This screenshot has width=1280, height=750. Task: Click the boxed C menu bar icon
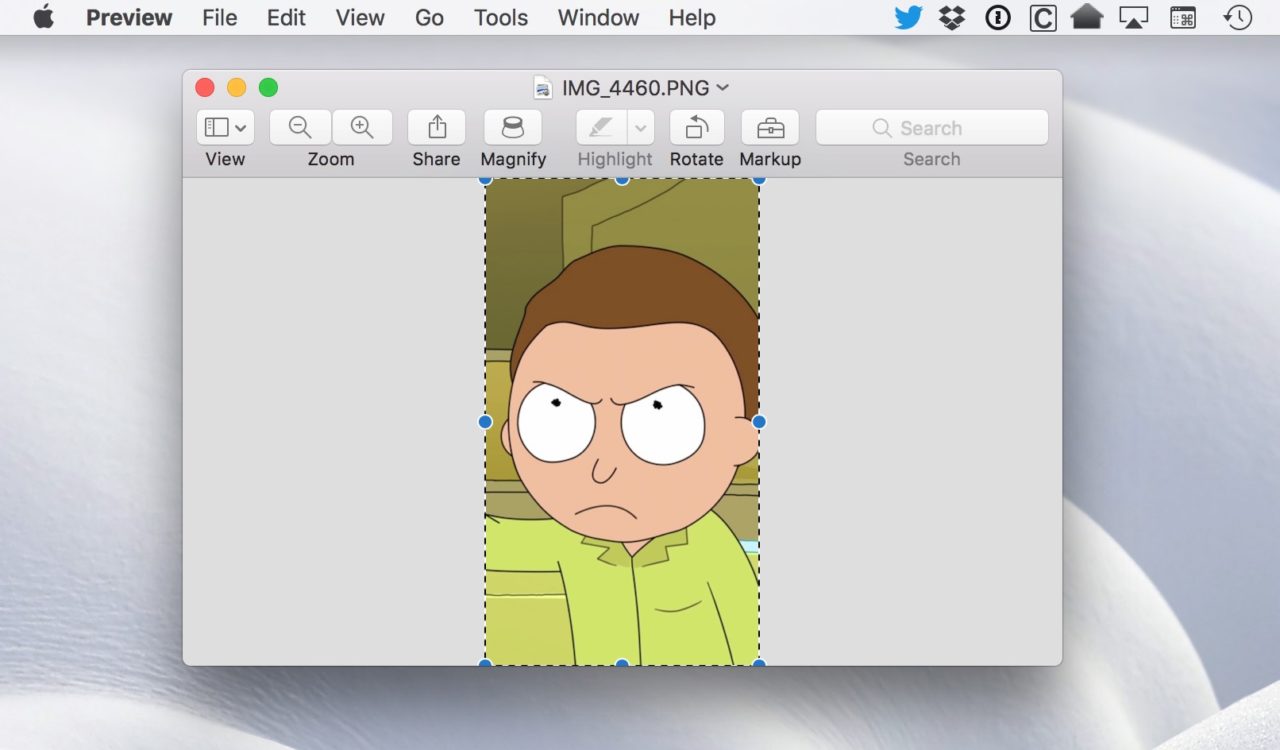point(1042,17)
